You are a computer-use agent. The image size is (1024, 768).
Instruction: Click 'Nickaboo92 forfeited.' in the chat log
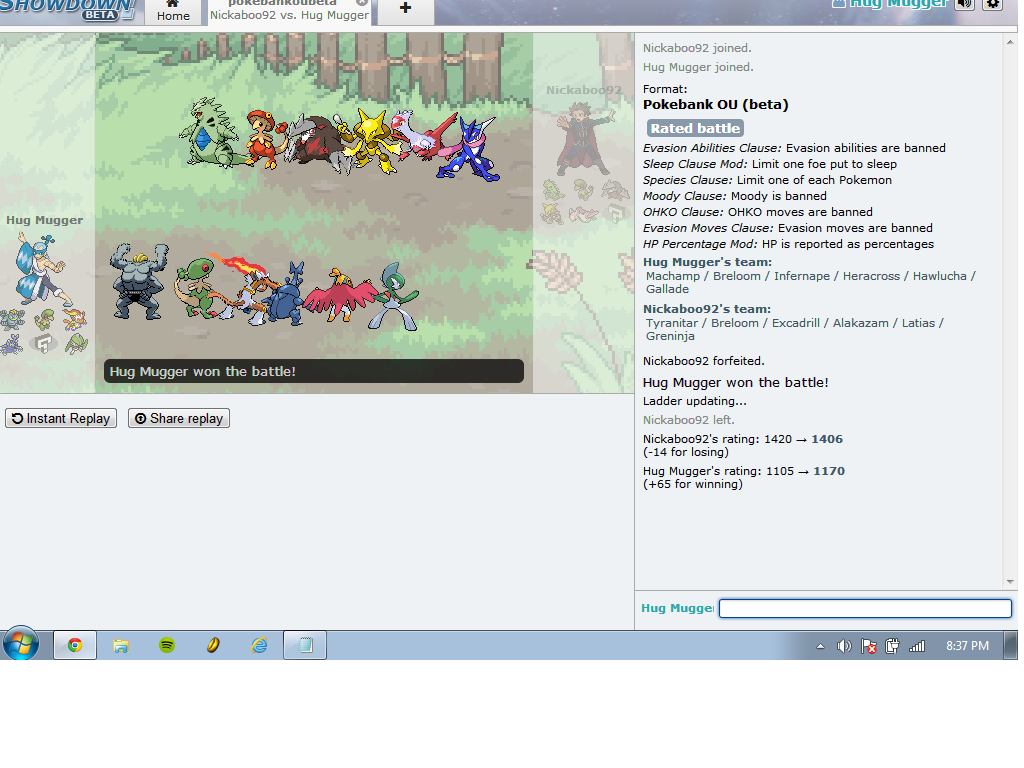(703, 361)
